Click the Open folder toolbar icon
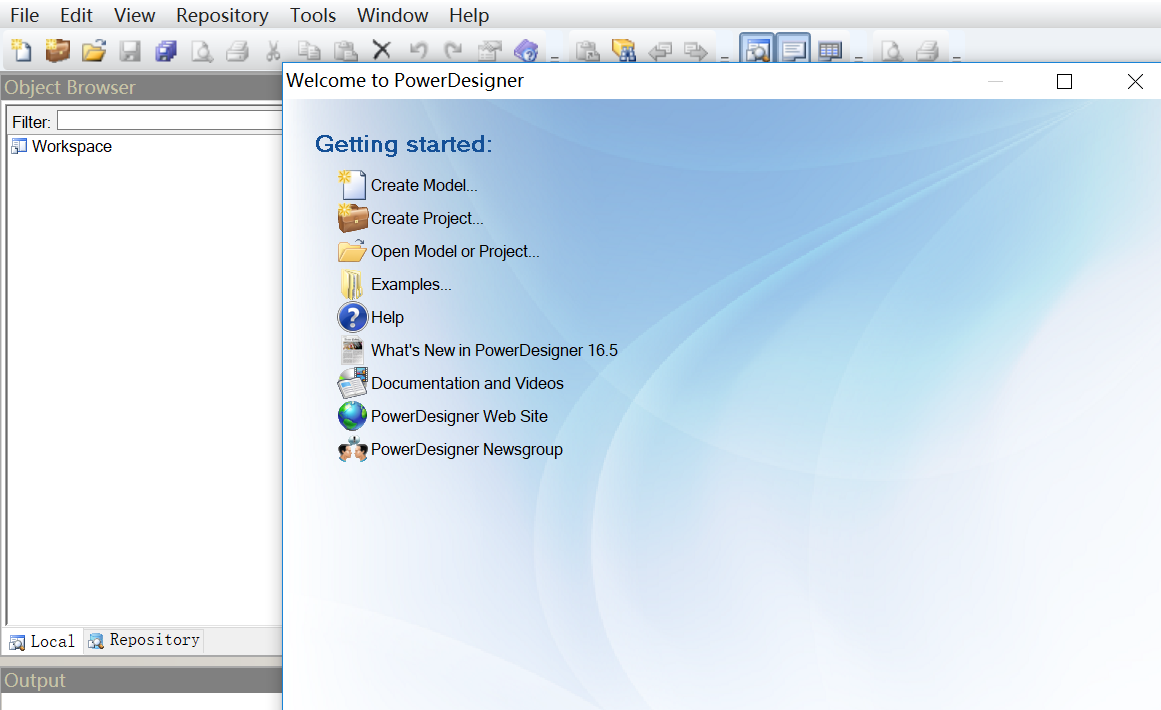The width and height of the screenshot is (1161, 710). tap(94, 50)
